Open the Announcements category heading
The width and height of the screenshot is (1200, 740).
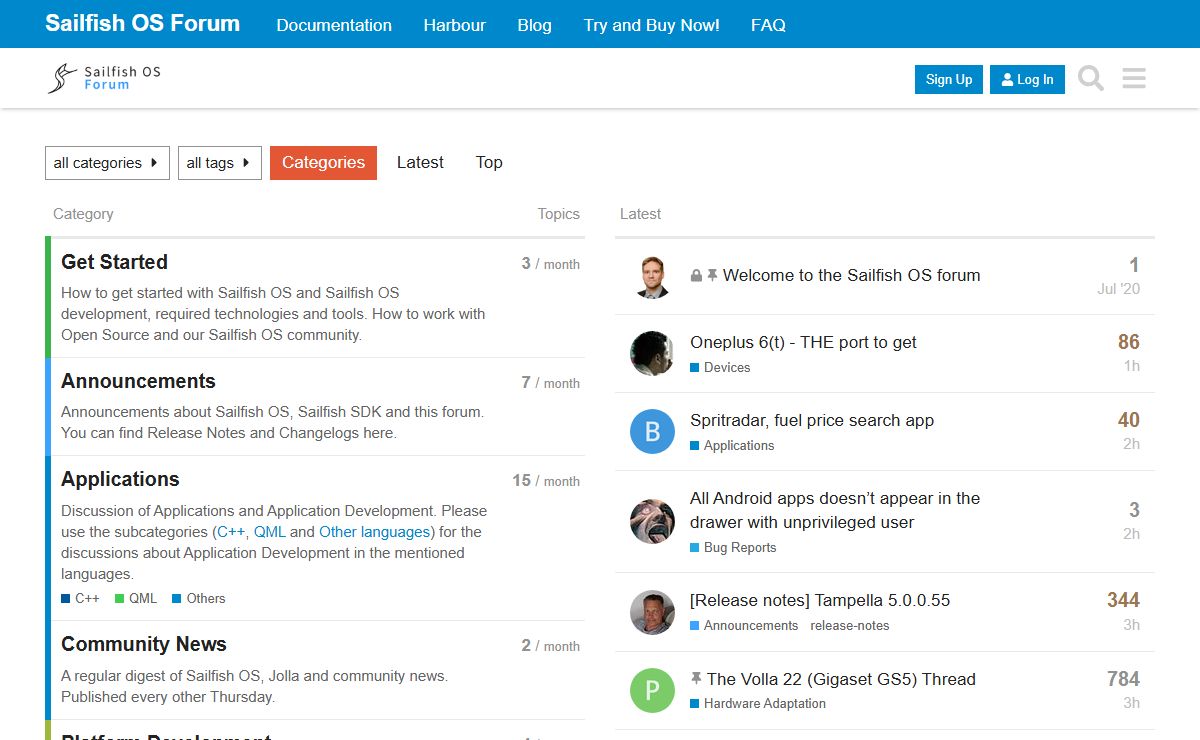(138, 381)
